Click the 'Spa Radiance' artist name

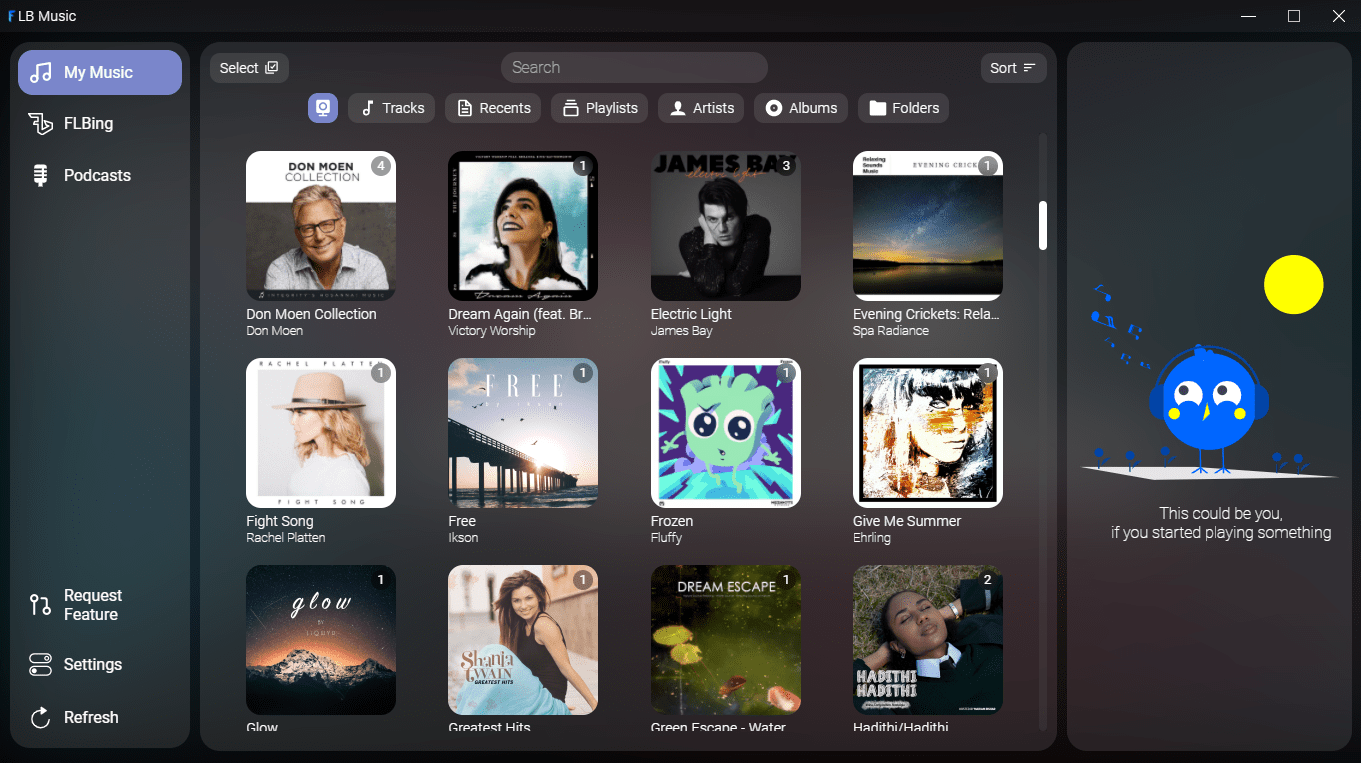coord(891,331)
